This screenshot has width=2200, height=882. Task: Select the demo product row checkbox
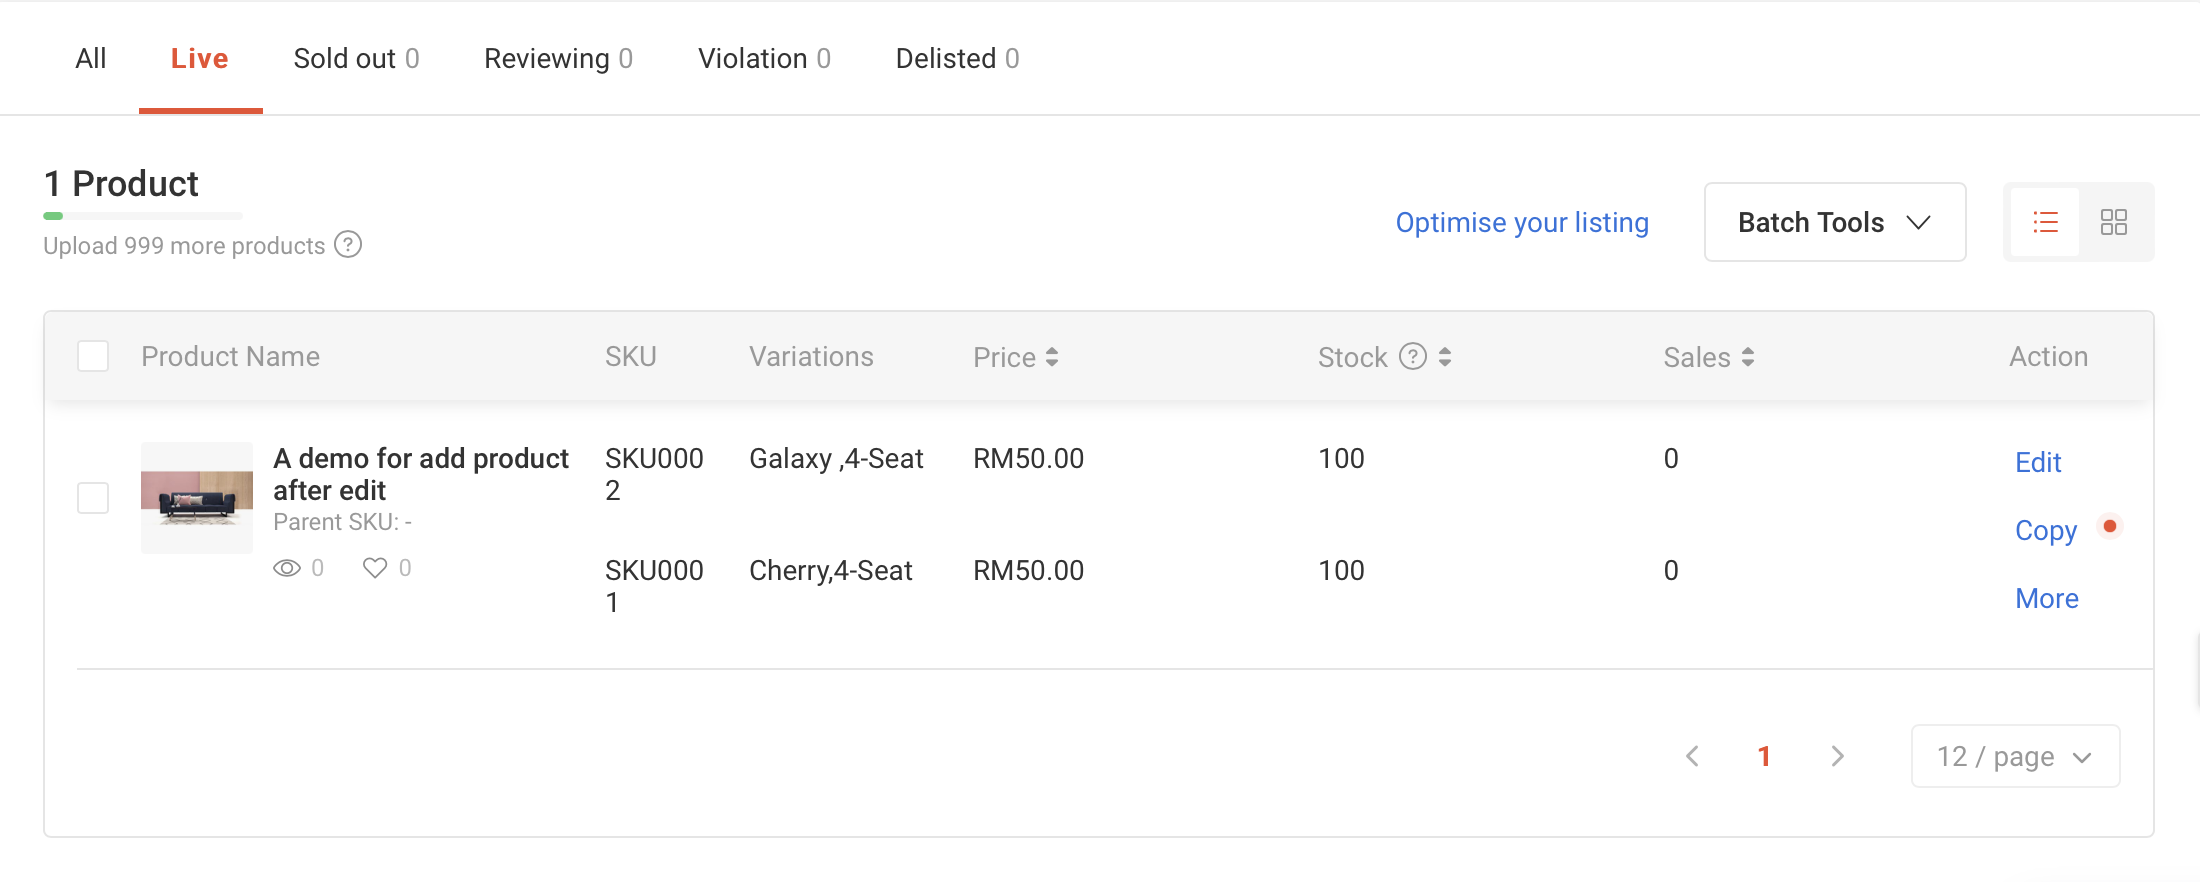[x=93, y=497]
